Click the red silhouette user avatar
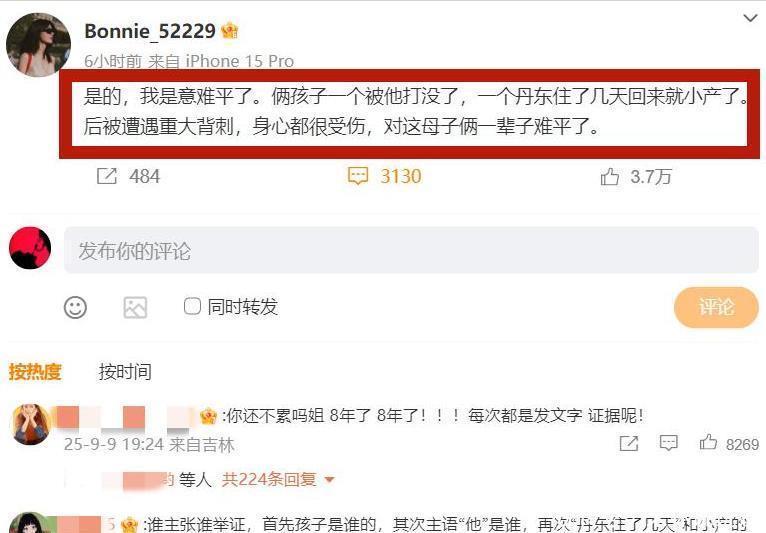Screen dimensions: 766x533 (x=30, y=248)
